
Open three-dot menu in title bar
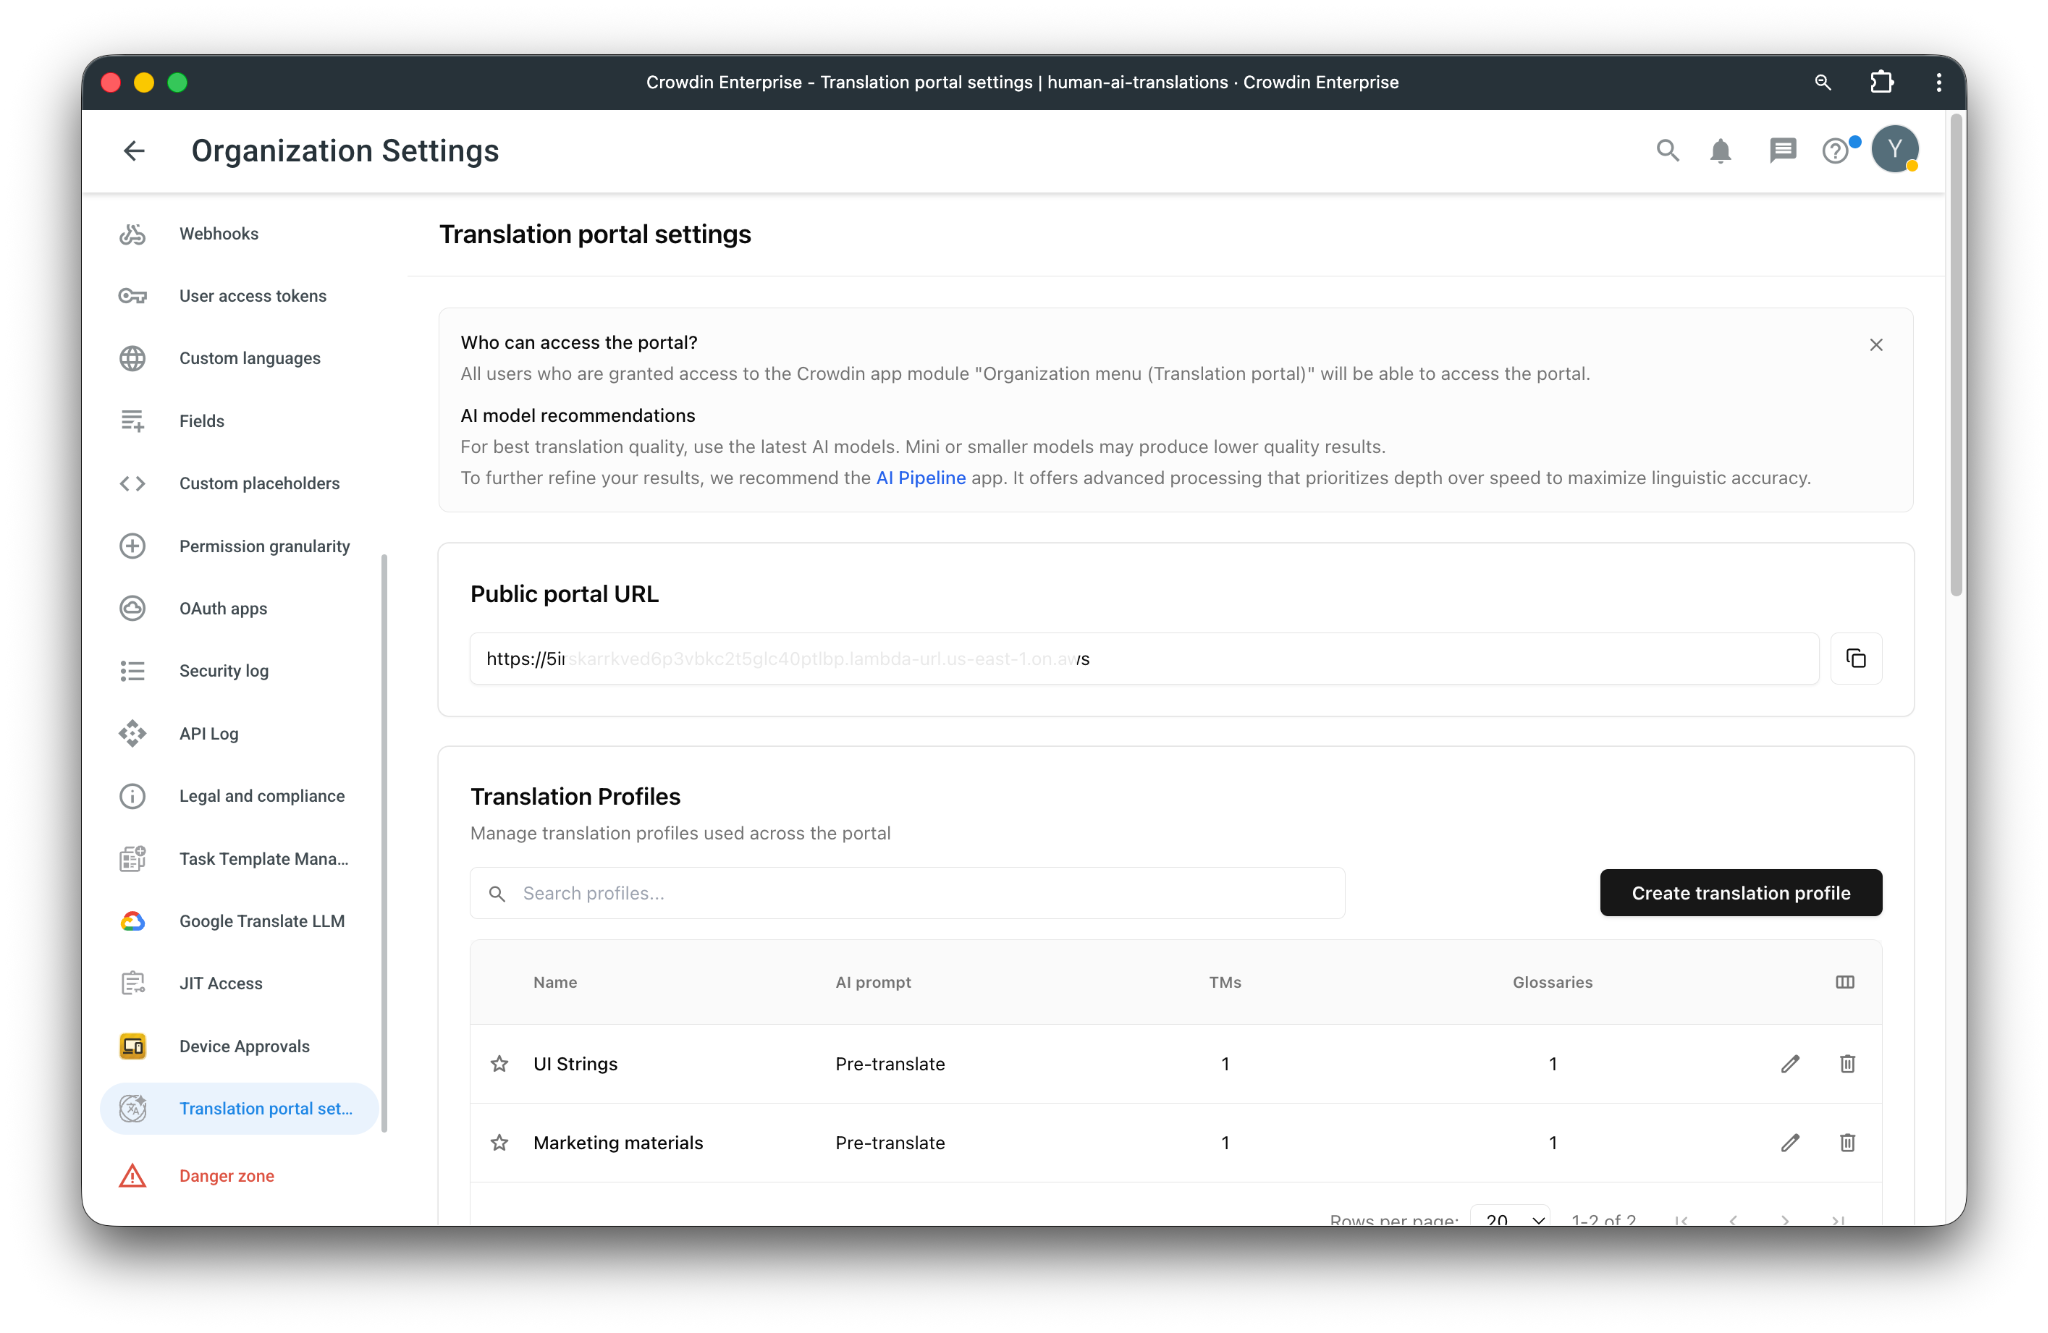(1939, 82)
